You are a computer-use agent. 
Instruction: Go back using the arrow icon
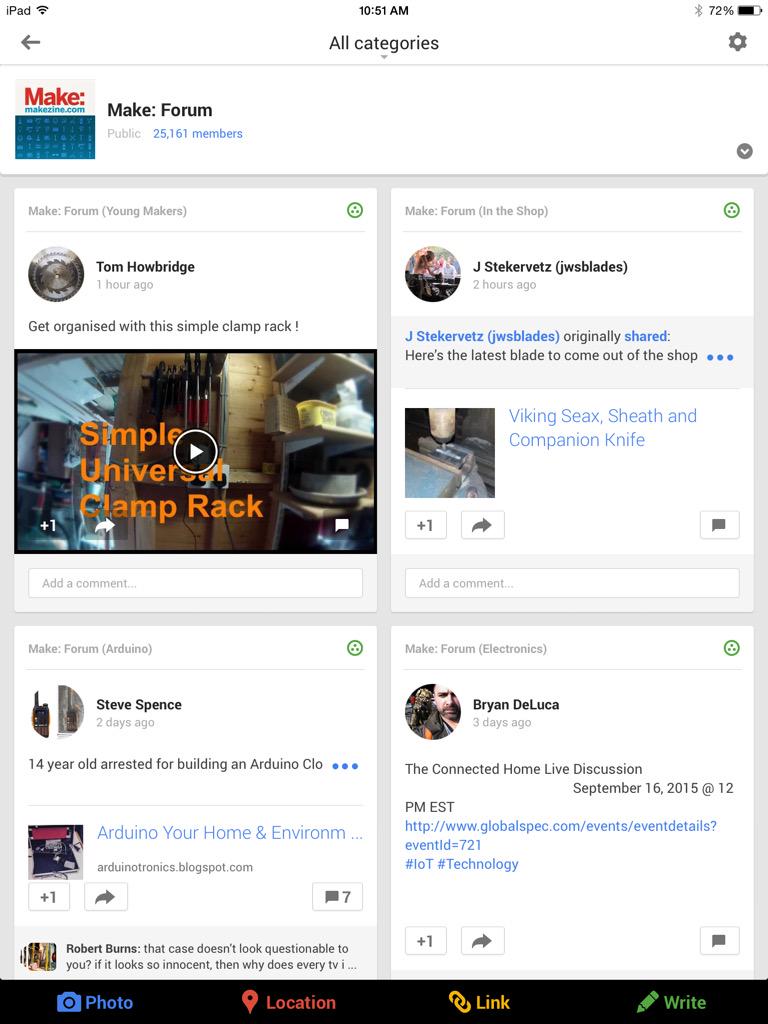(x=30, y=42)
